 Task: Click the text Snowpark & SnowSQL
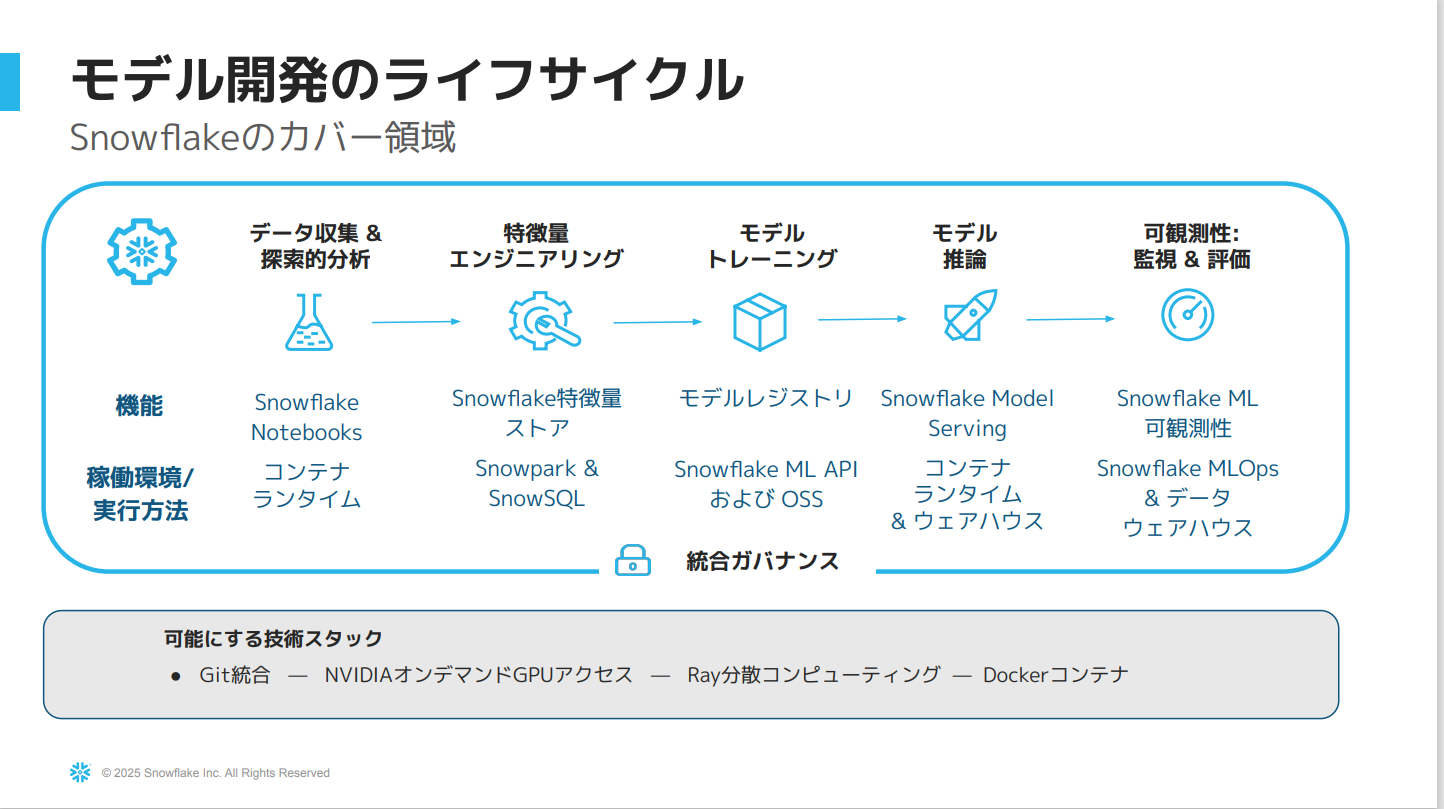537,483
